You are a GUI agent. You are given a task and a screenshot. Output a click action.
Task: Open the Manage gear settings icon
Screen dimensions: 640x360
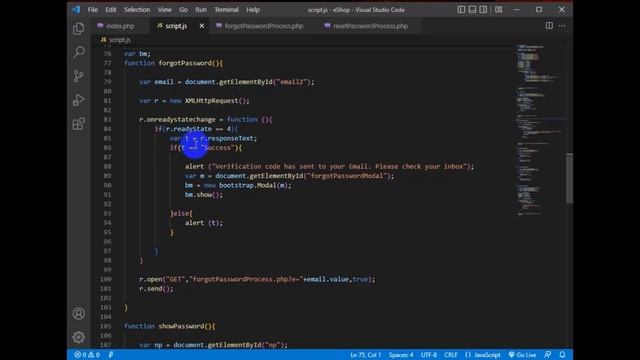tap(78, 337)
